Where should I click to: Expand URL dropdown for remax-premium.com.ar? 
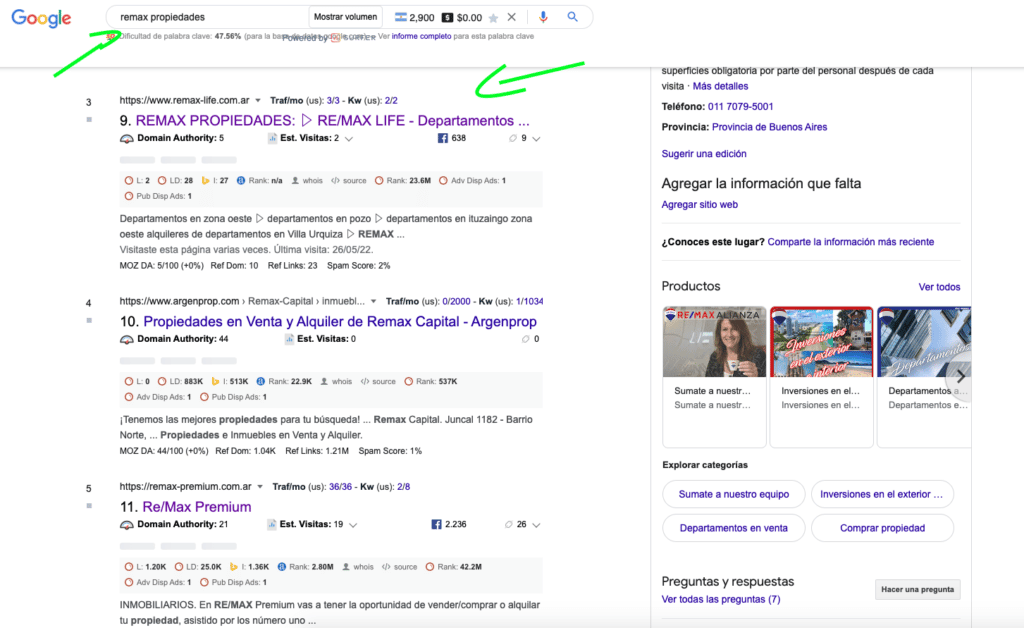point(260,487)
